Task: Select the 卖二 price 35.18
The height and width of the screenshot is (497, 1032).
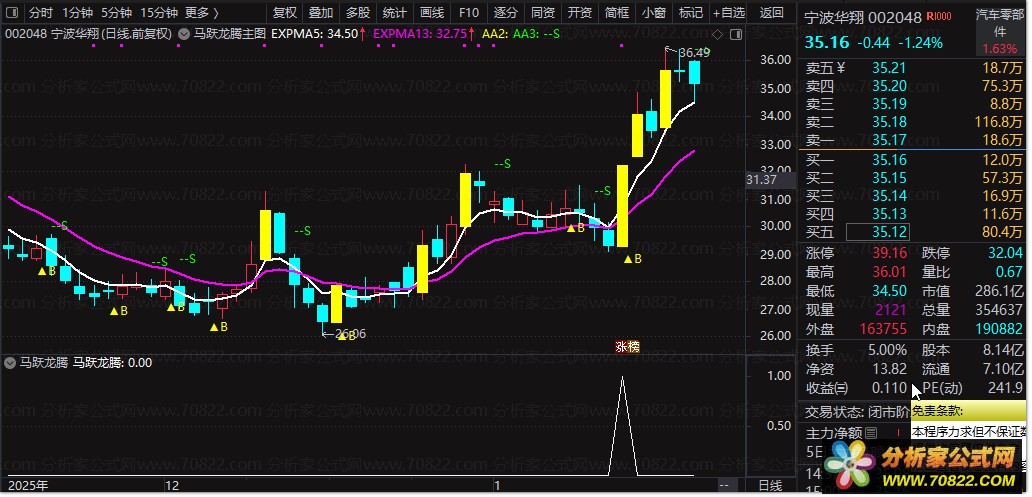Action: [x=889, y=122]
